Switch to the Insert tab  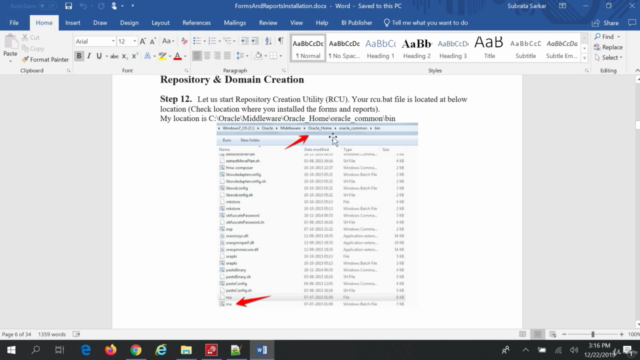[x=73, y=23]
